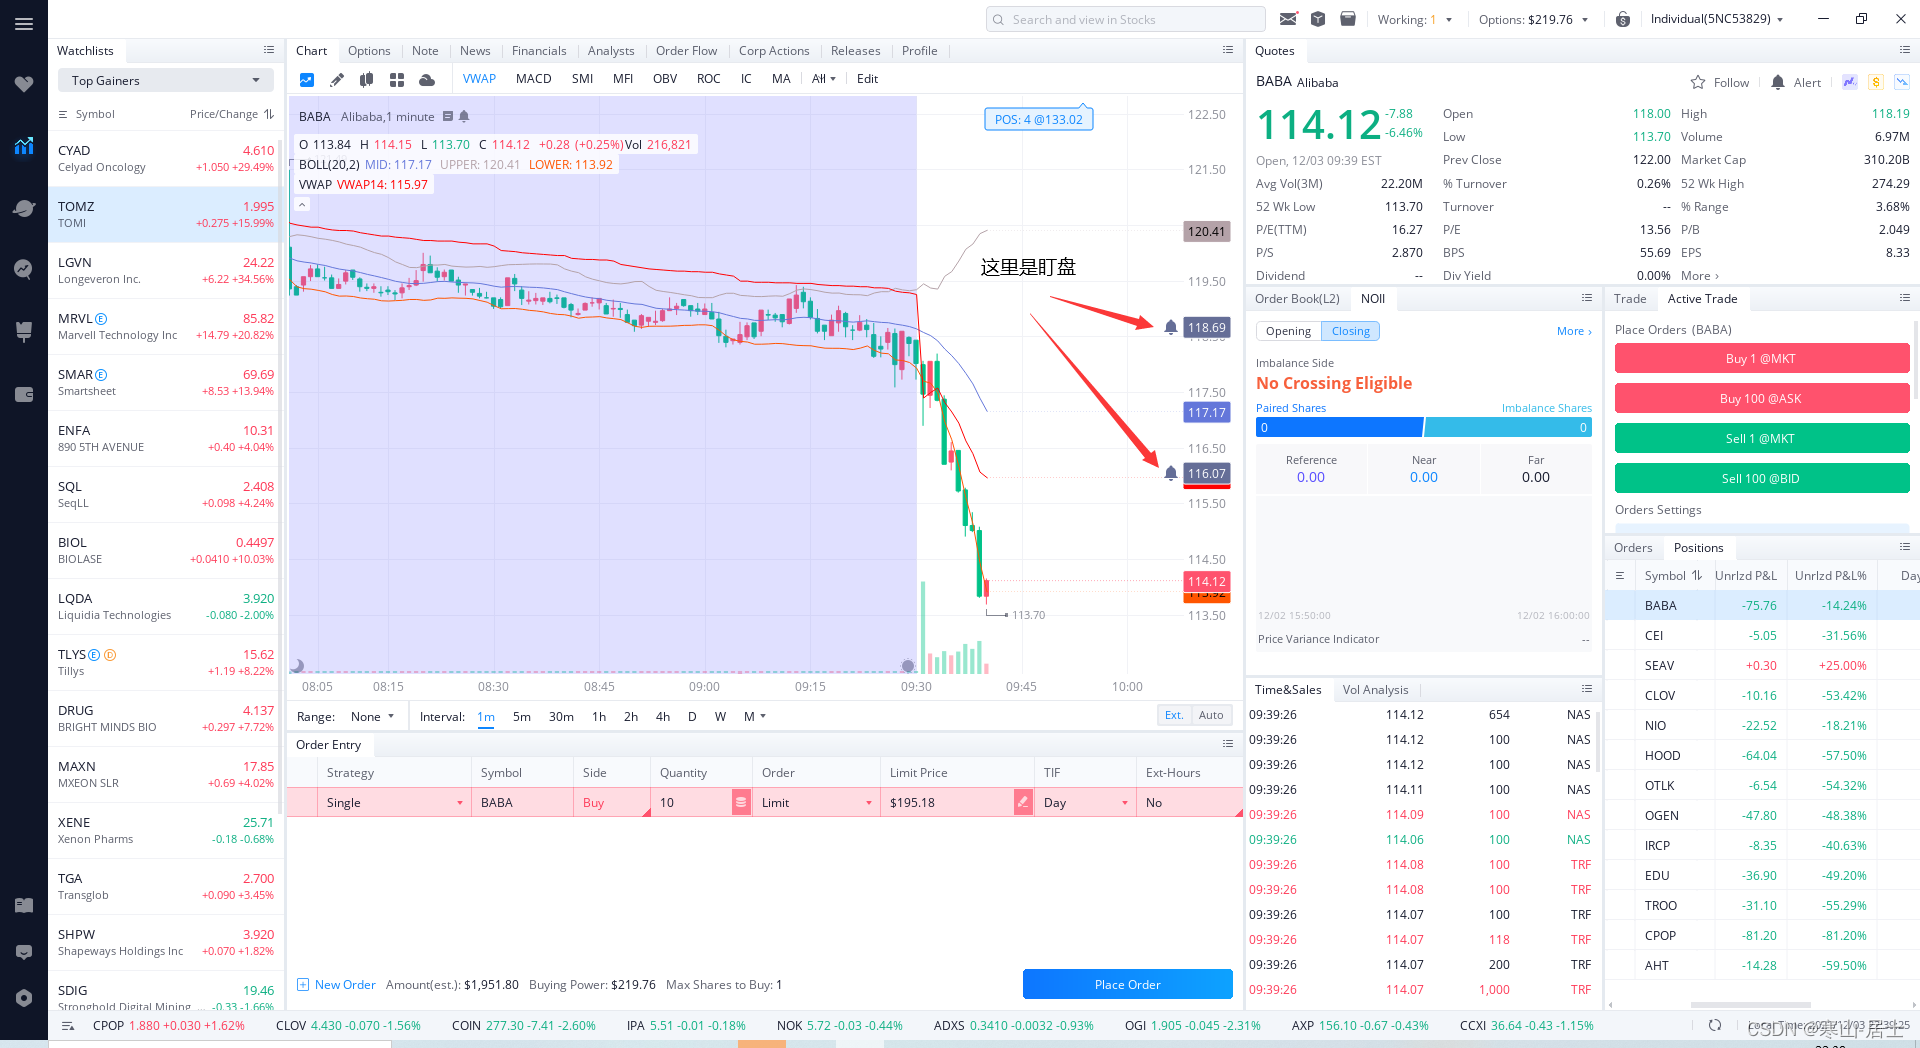Click the locked money bag icon

coord(1623,19)
